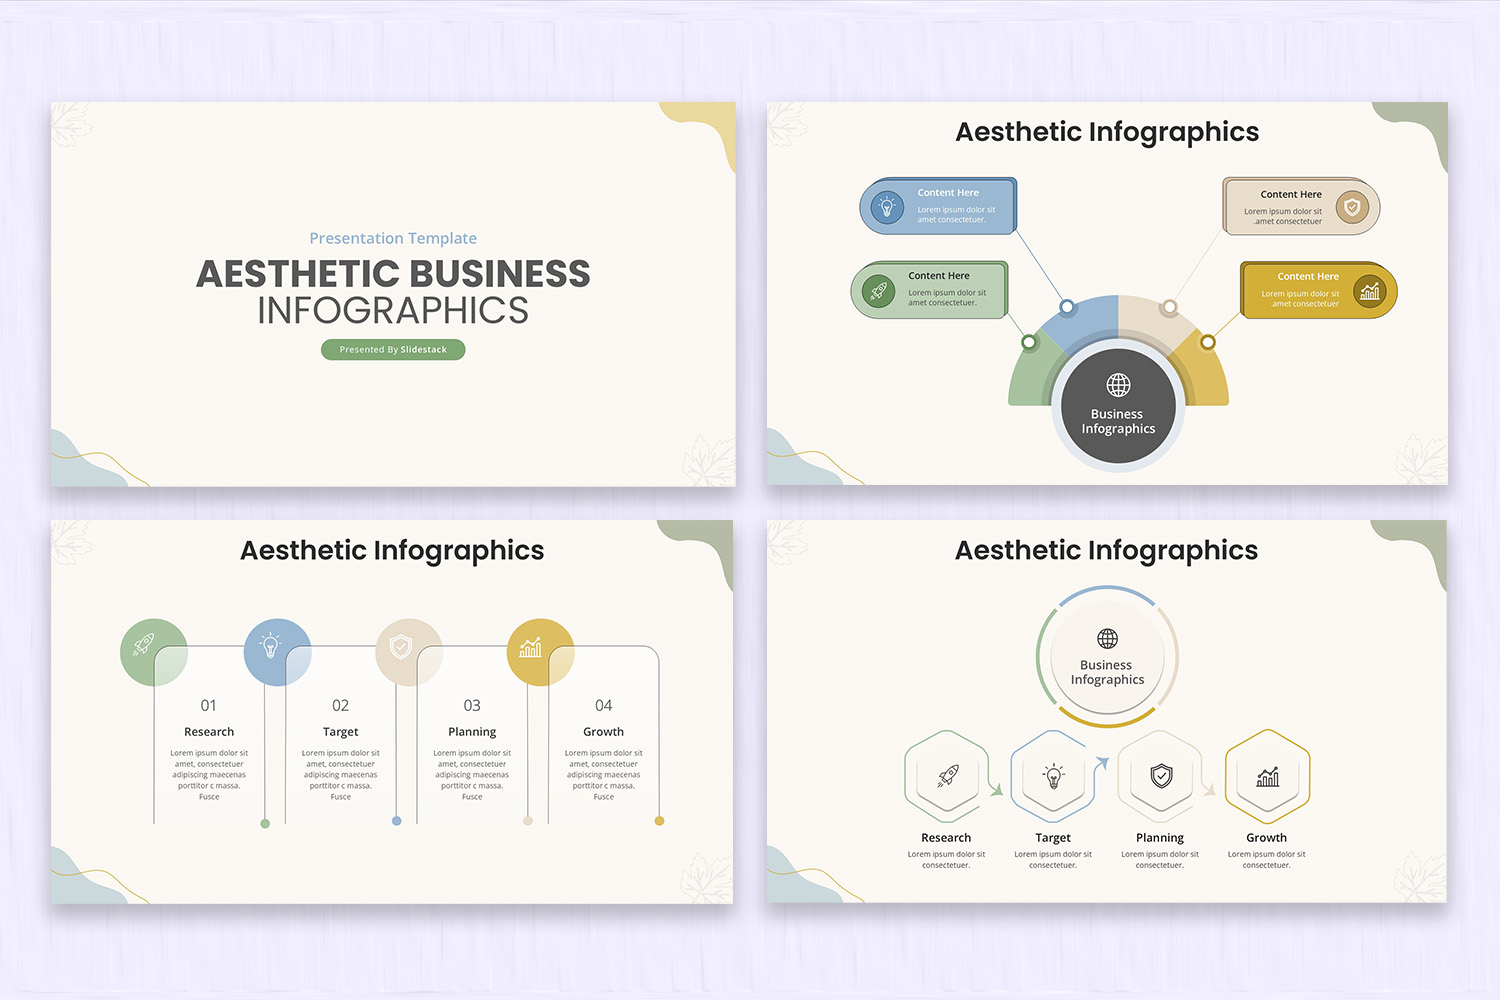
Task: Select the INFOGRAPHICS heading on the cover slide
Action: pos(393,311)
